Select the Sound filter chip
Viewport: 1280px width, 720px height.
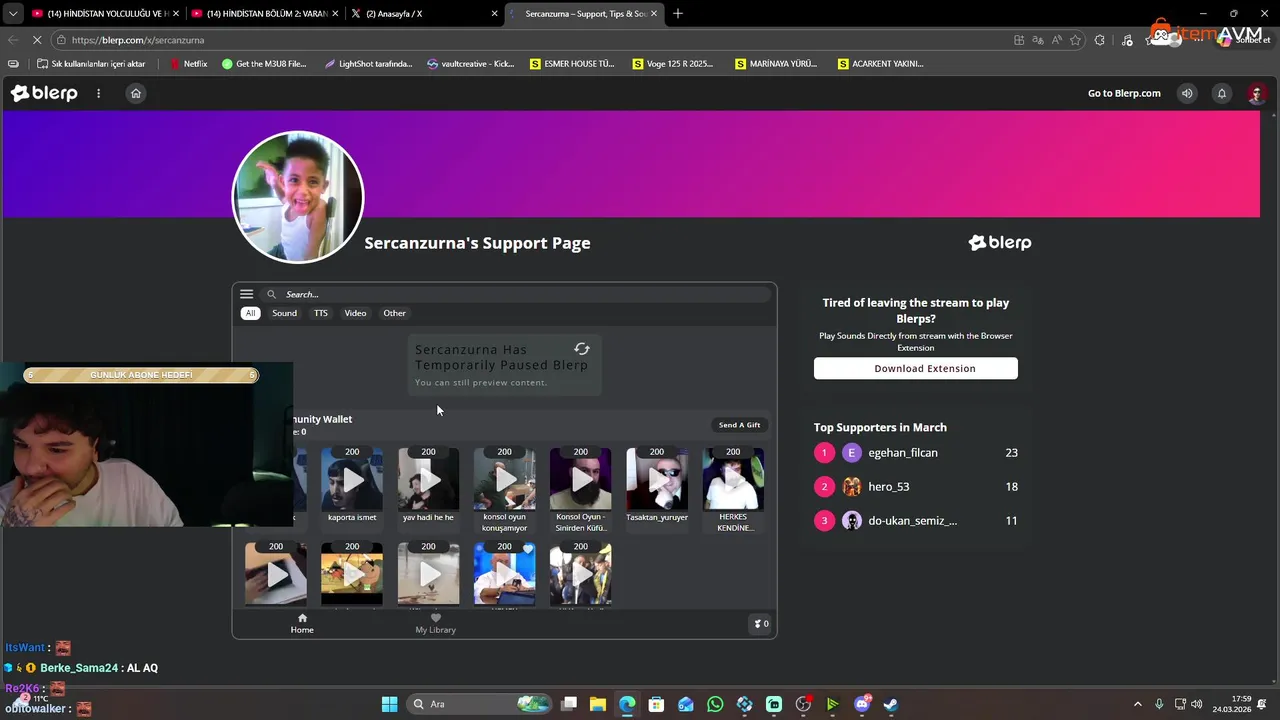pyautogui.click(x=284, y=313)
